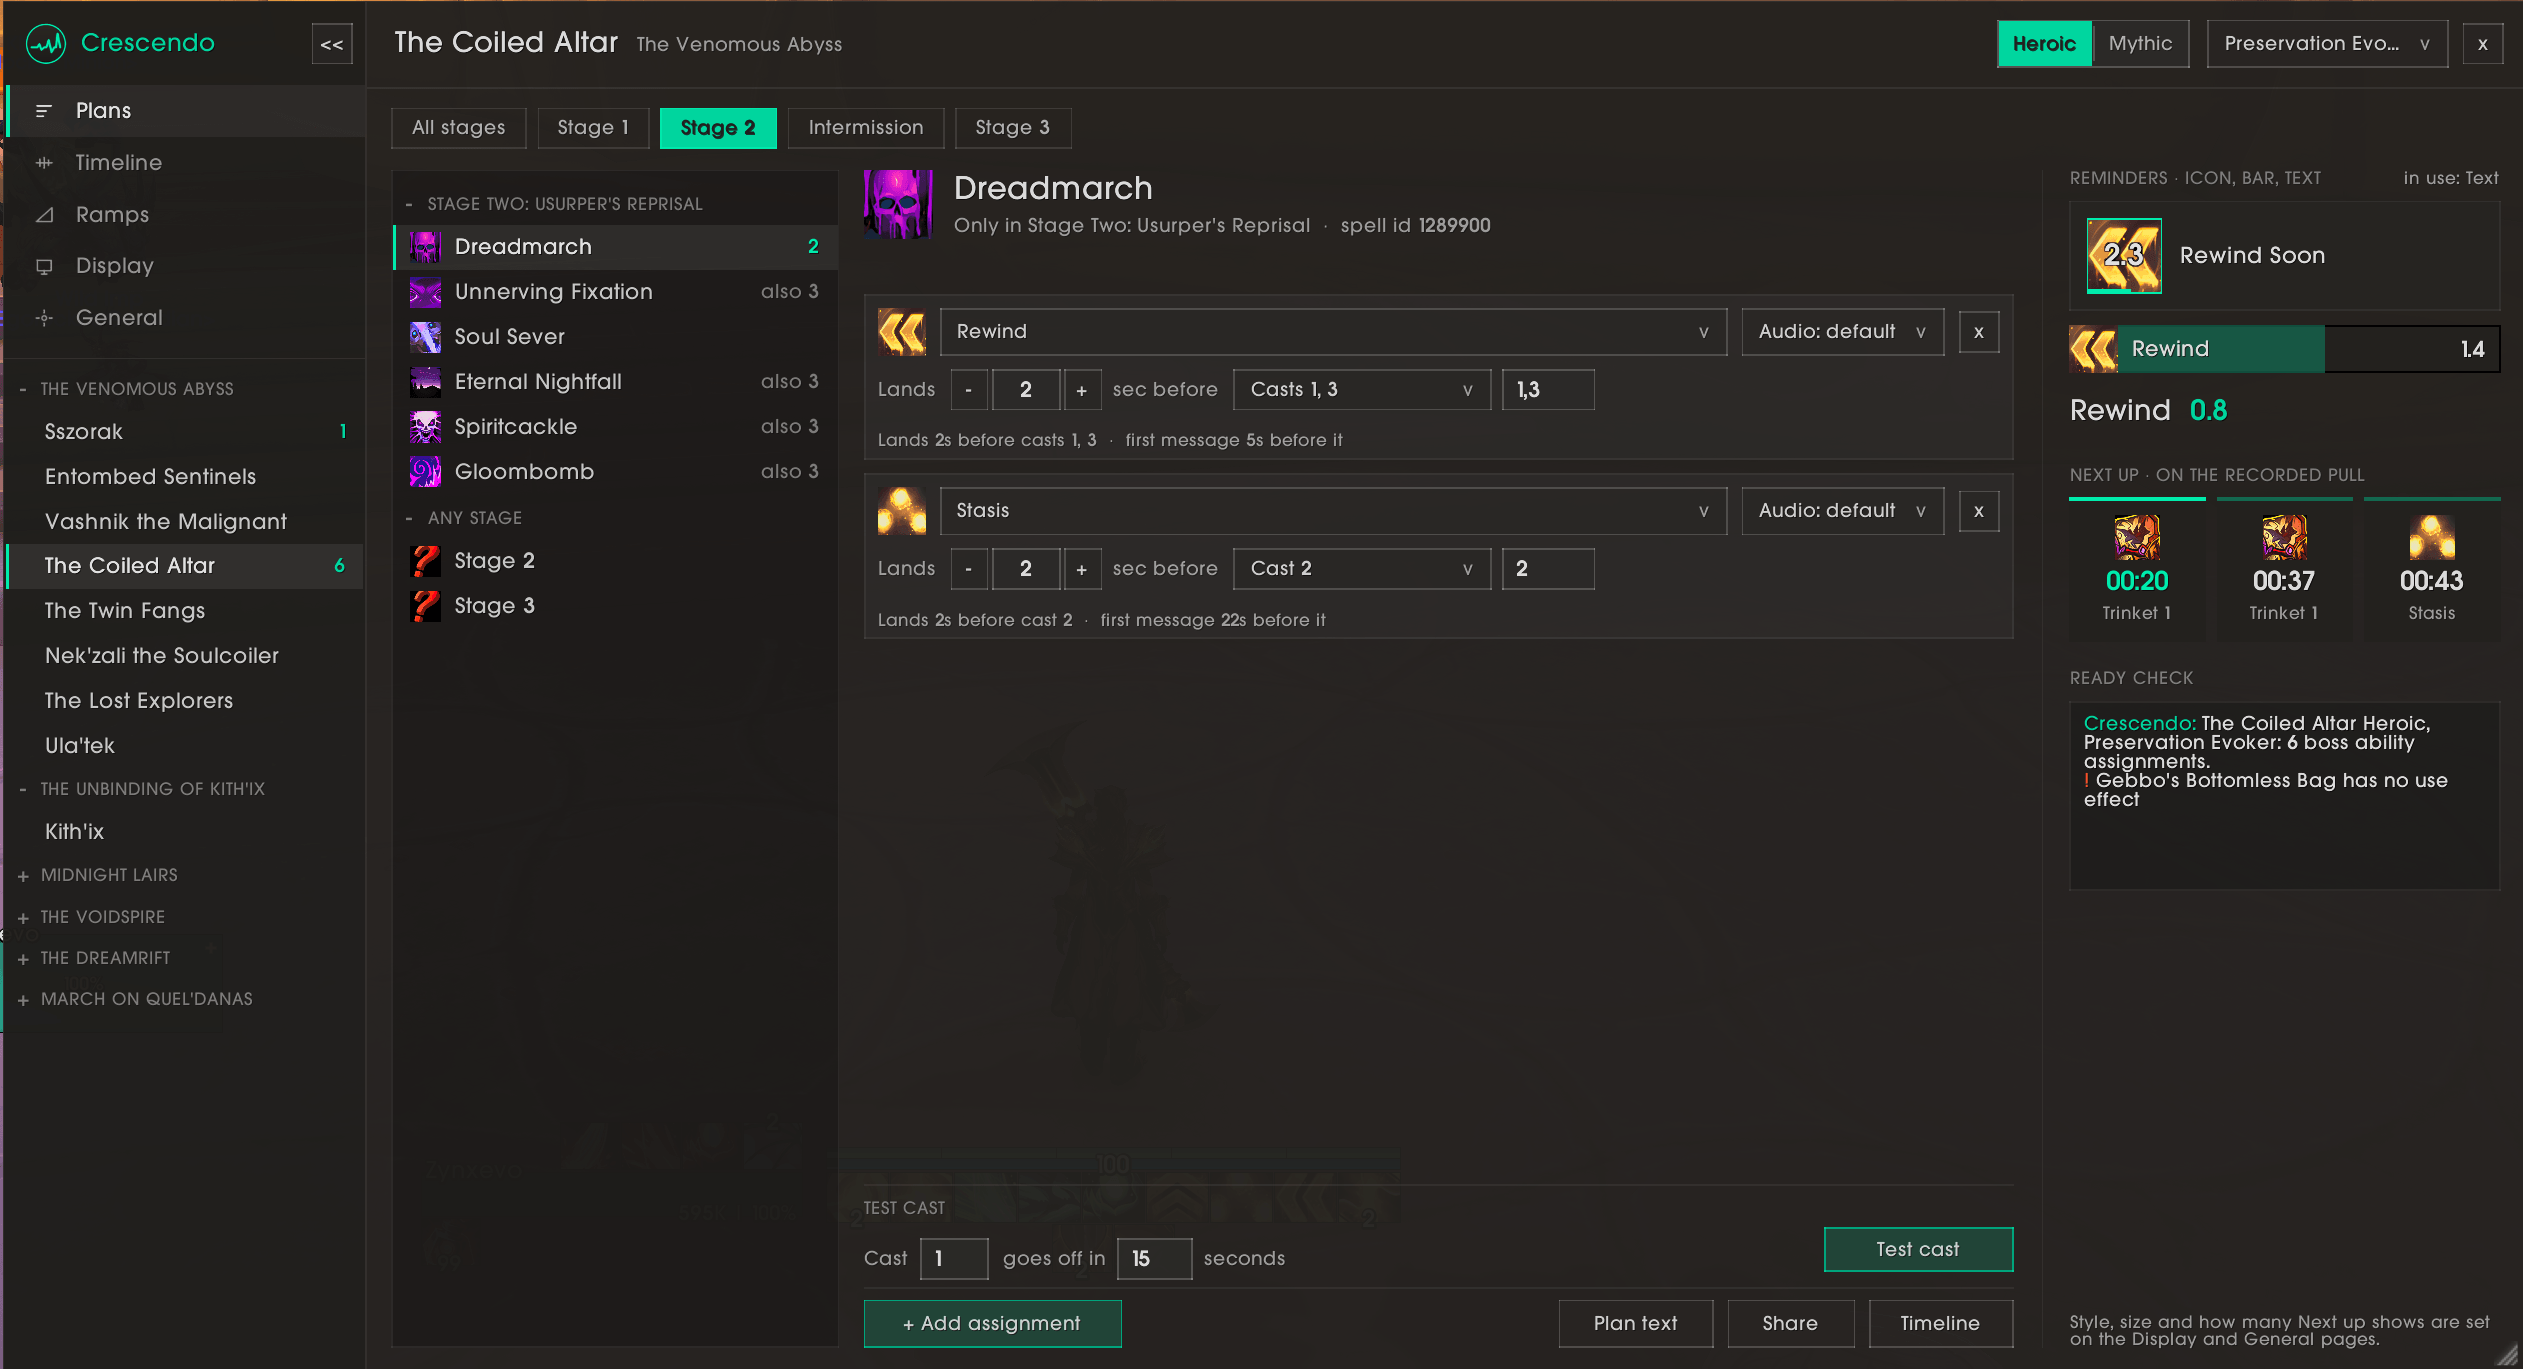2523x1369 pixels.
Task: Switch difficulty to Mythic
Action: [x=2140, y=44]
